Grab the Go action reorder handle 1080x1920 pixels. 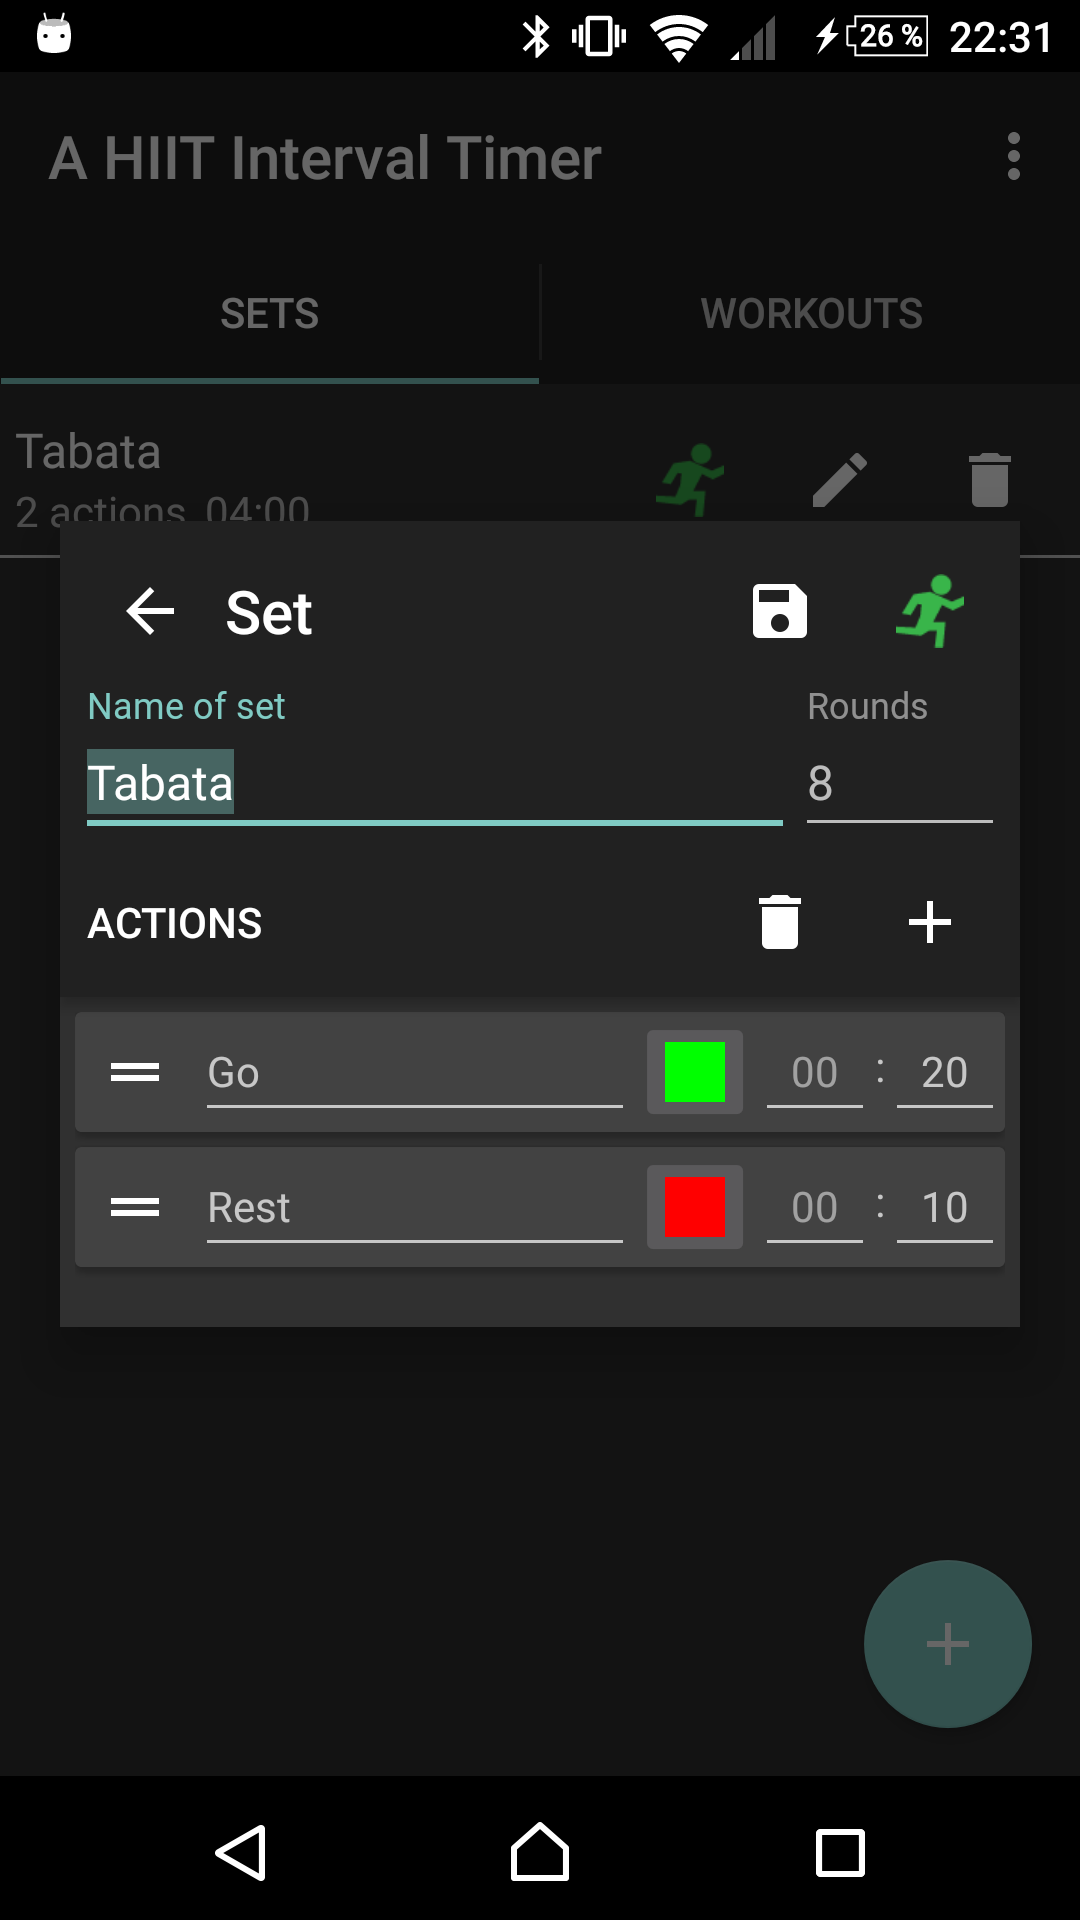coord(135,1072)
